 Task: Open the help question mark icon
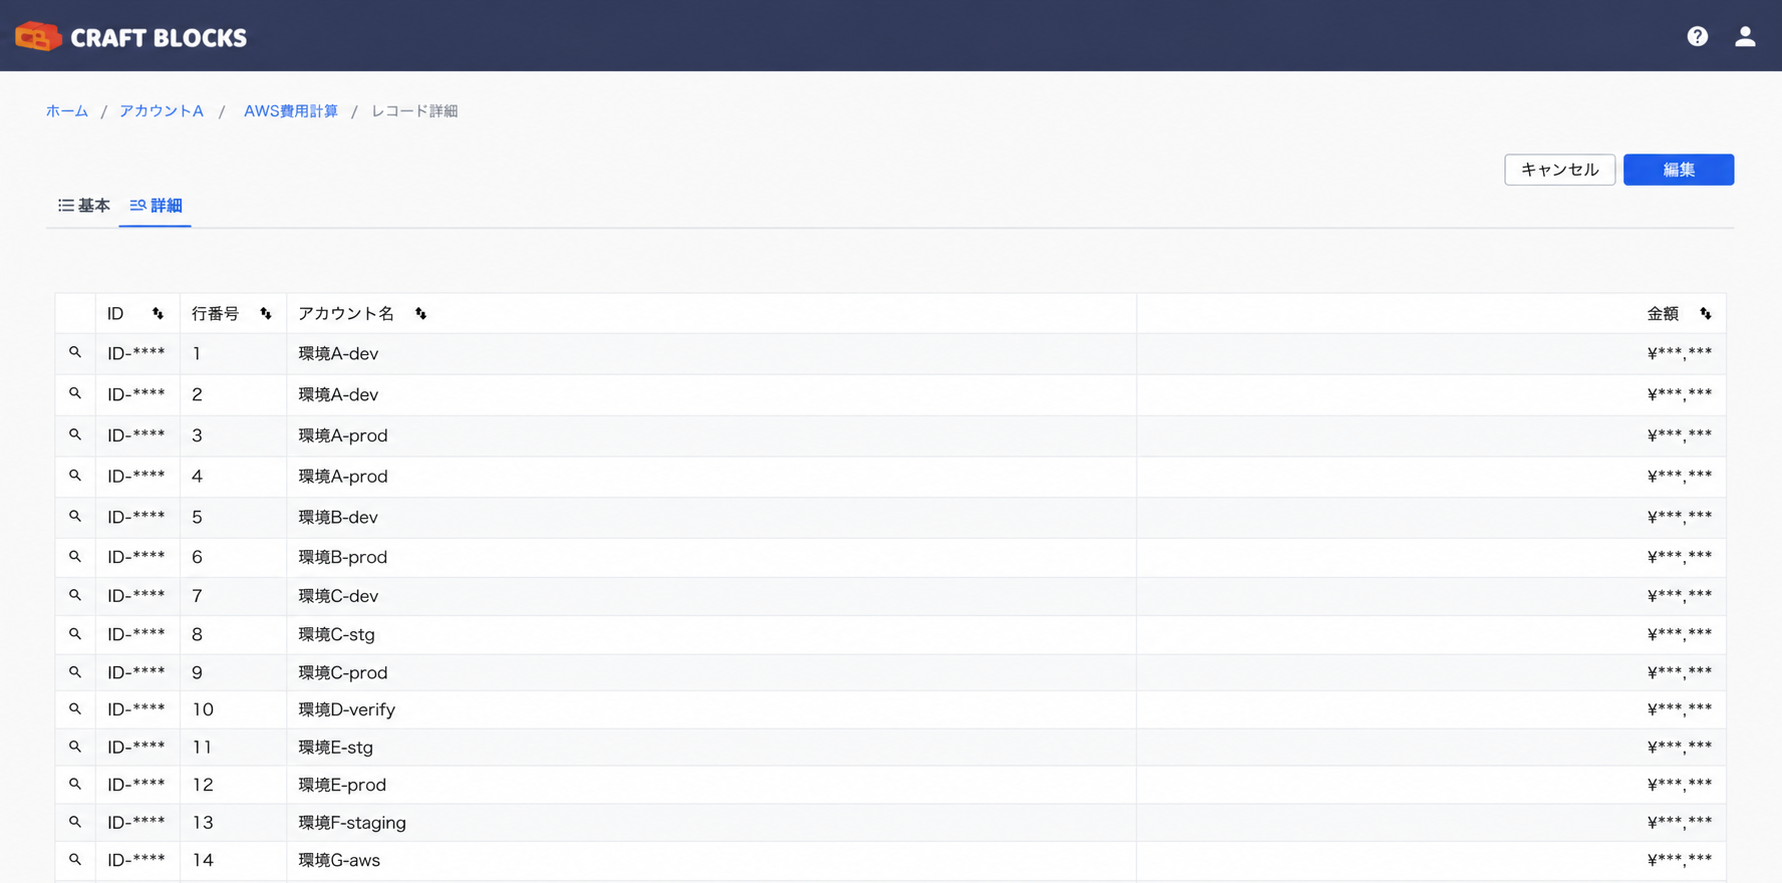[1697, 36]
